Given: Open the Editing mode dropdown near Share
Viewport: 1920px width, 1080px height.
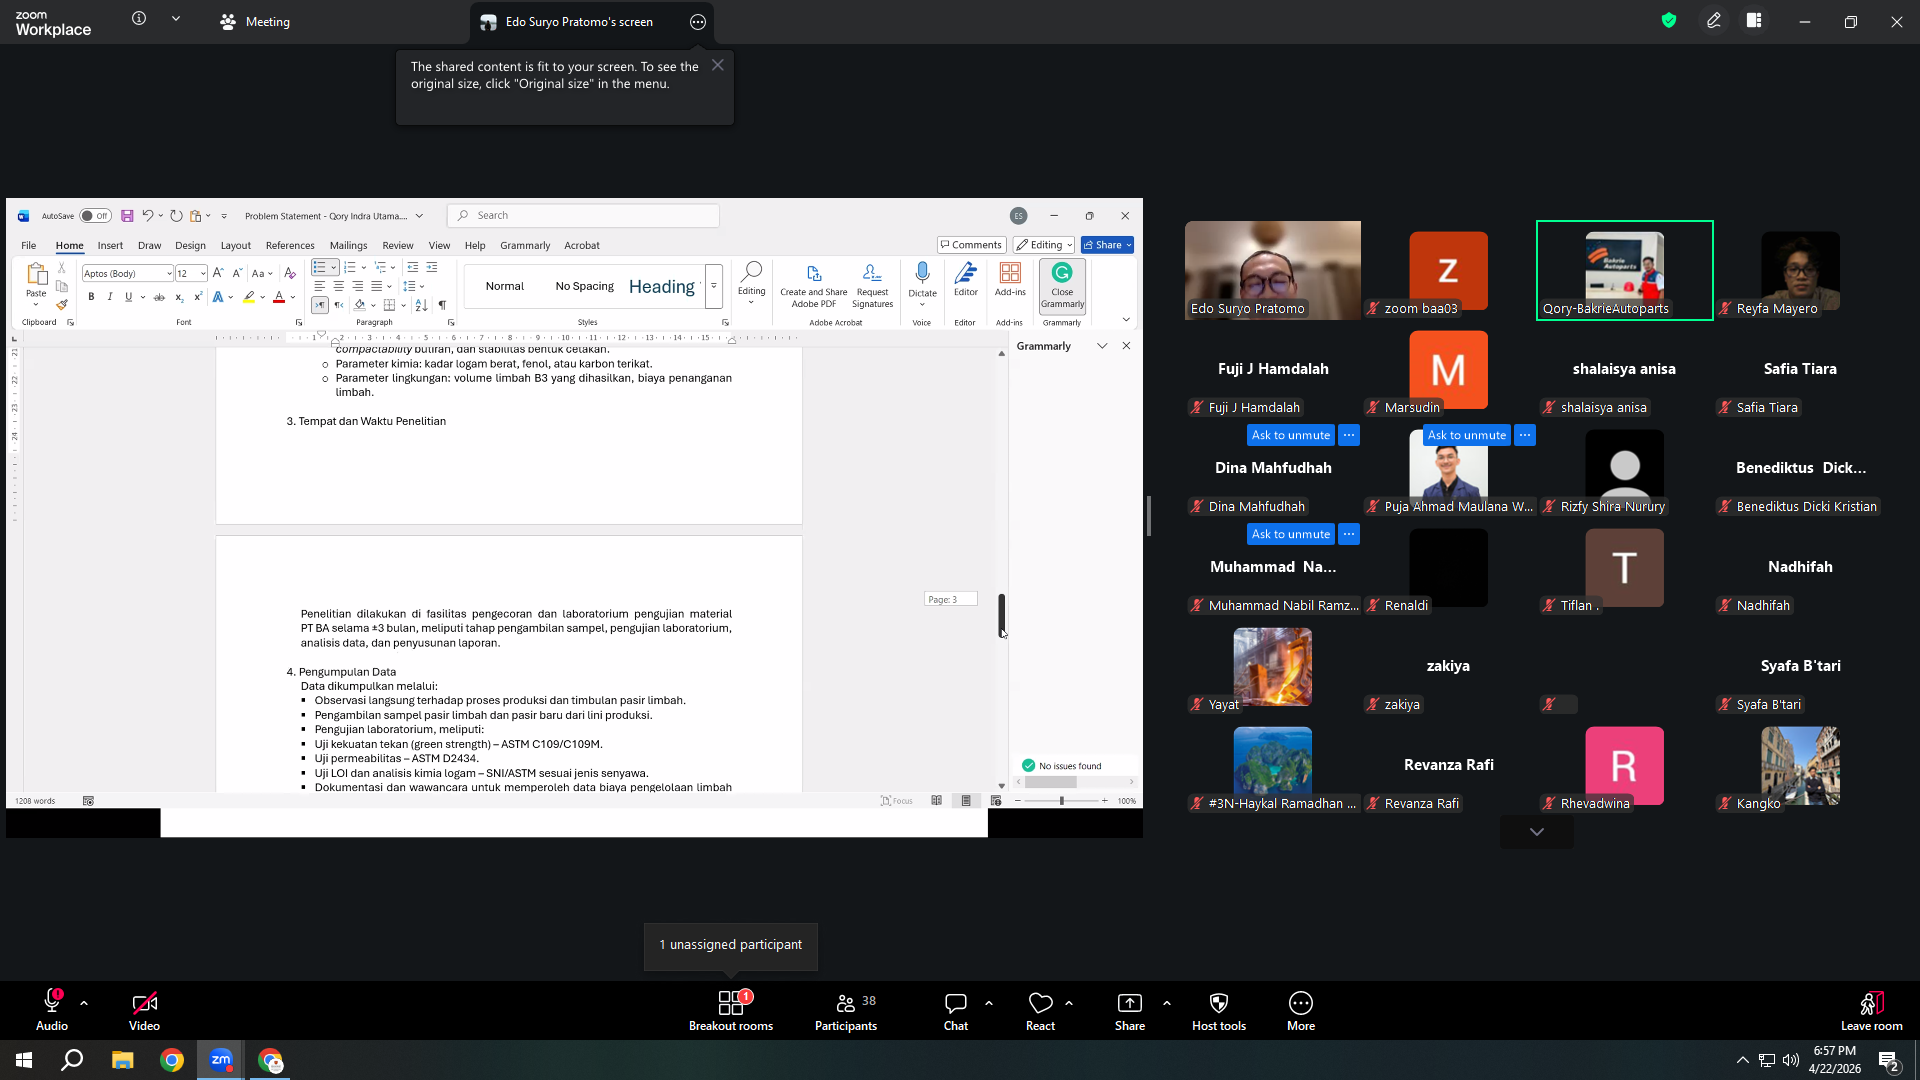Looking at the screenshot, I should (1045, 245).
